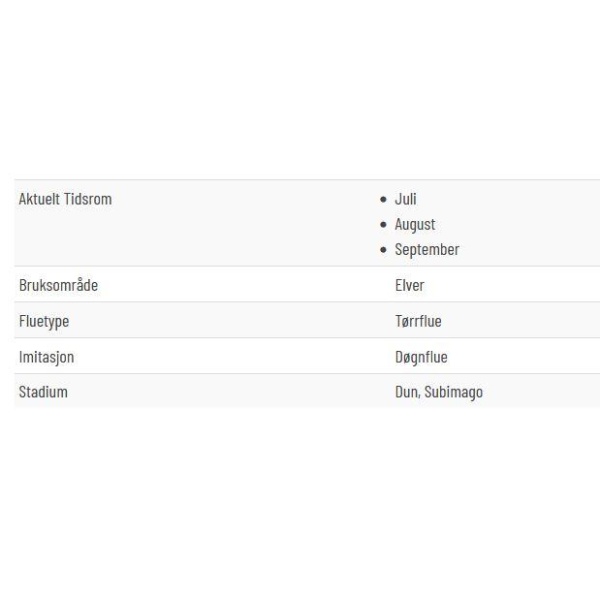
Task: Click the Elver value text
Action: [x=409, y=285]
